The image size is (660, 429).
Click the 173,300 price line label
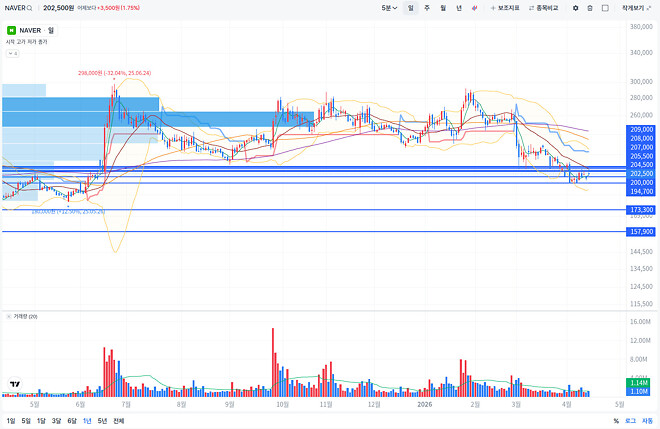pos(641,210)
